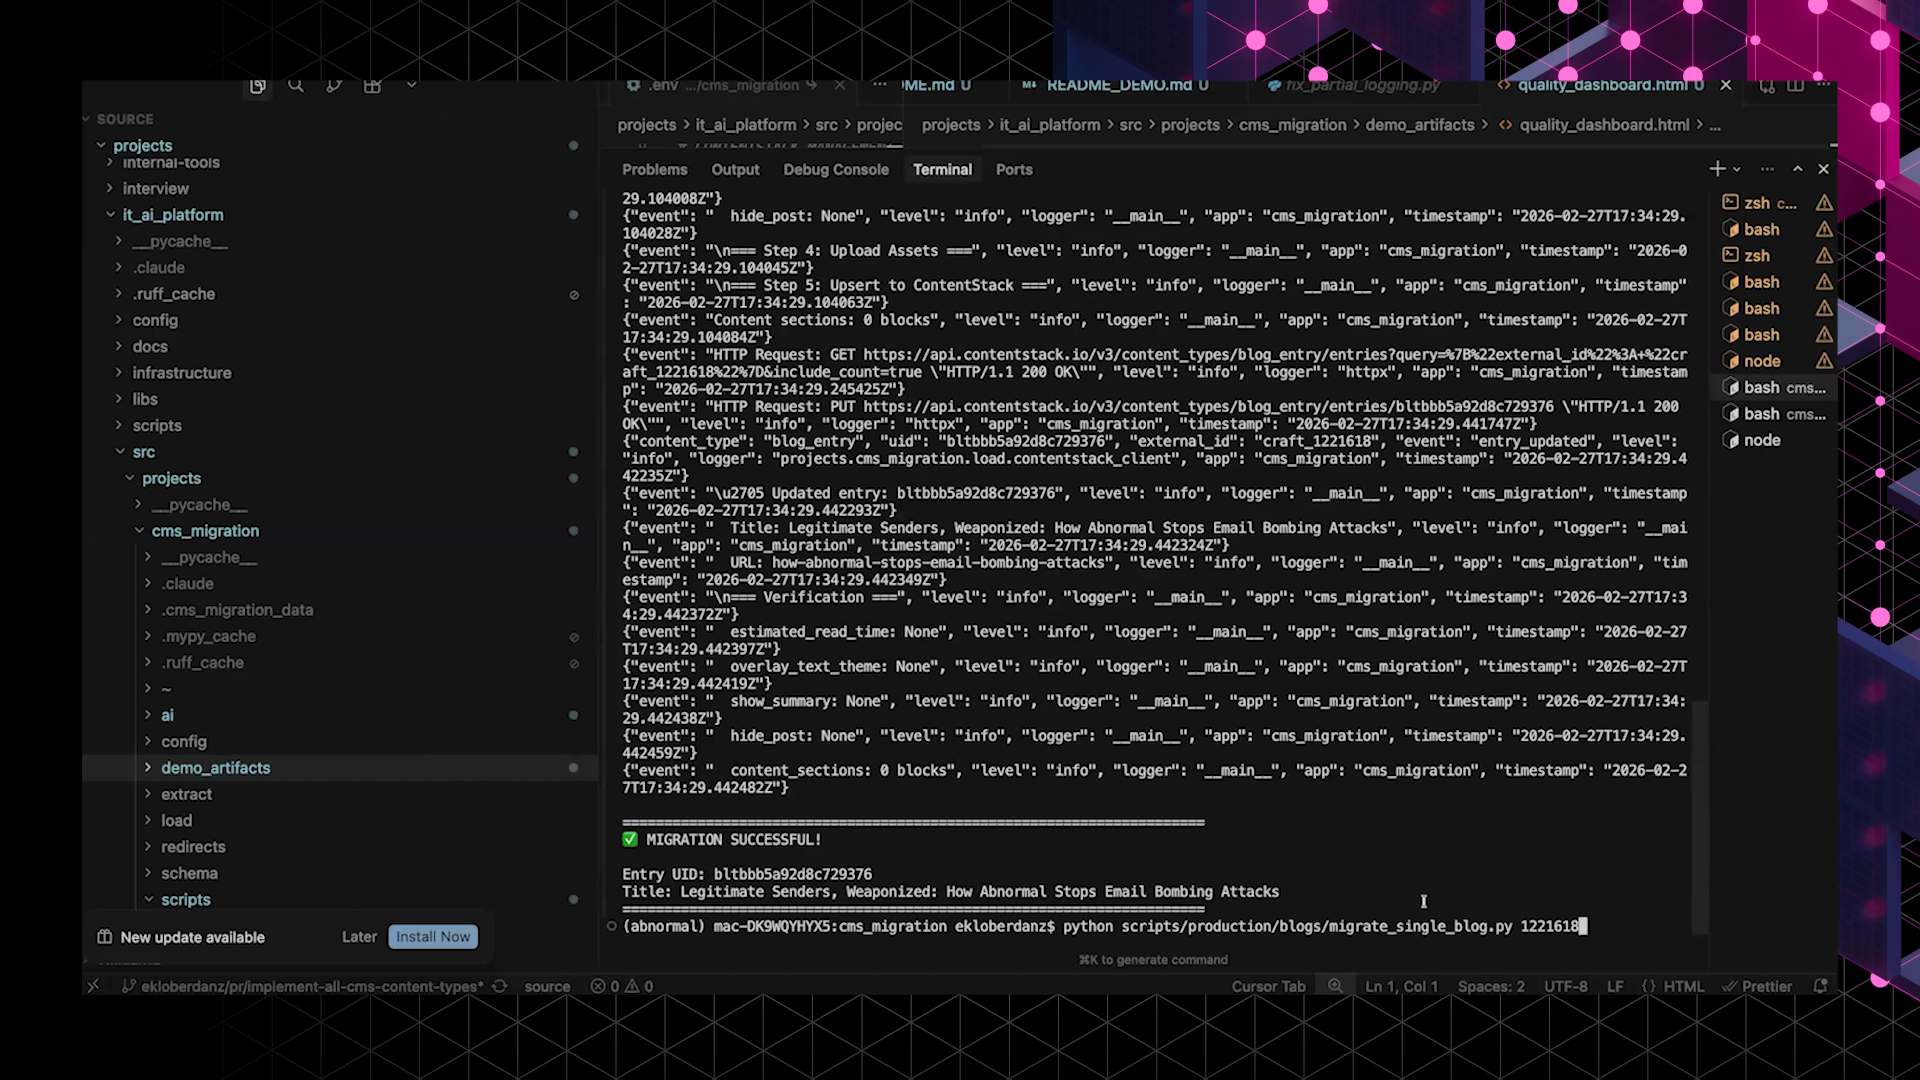The width and height of the screenshot is (1920, 1080).
Task: Collapse the SOURCE explorer section
Action: click(x=125, y=119)
